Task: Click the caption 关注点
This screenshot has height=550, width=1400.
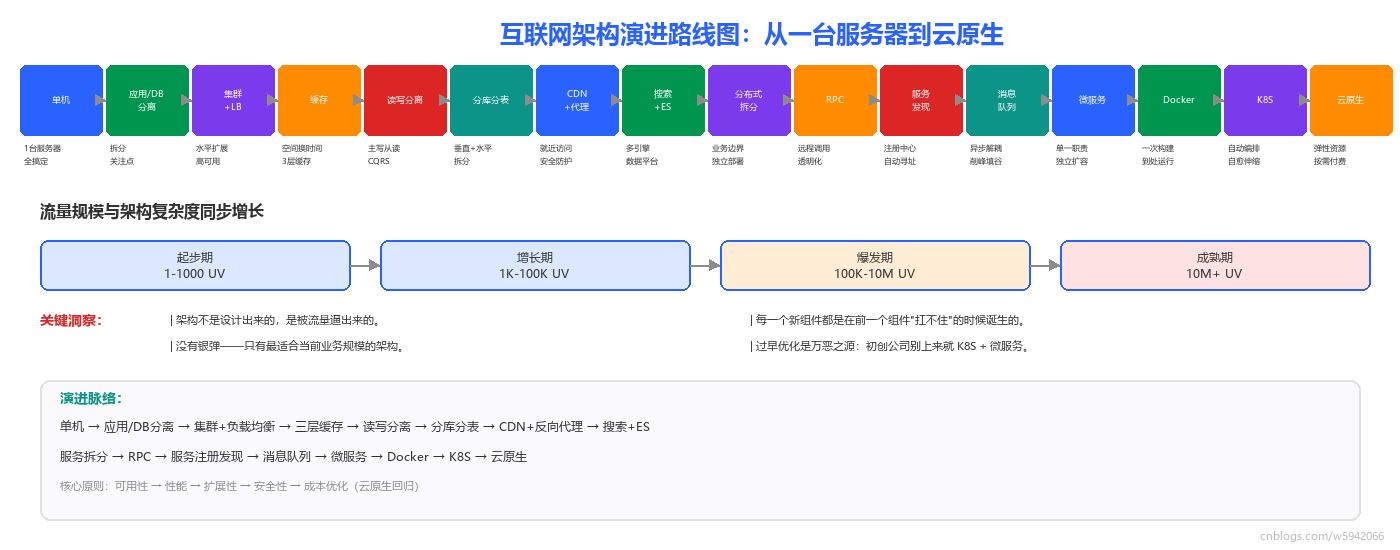Action: (122, 161)
